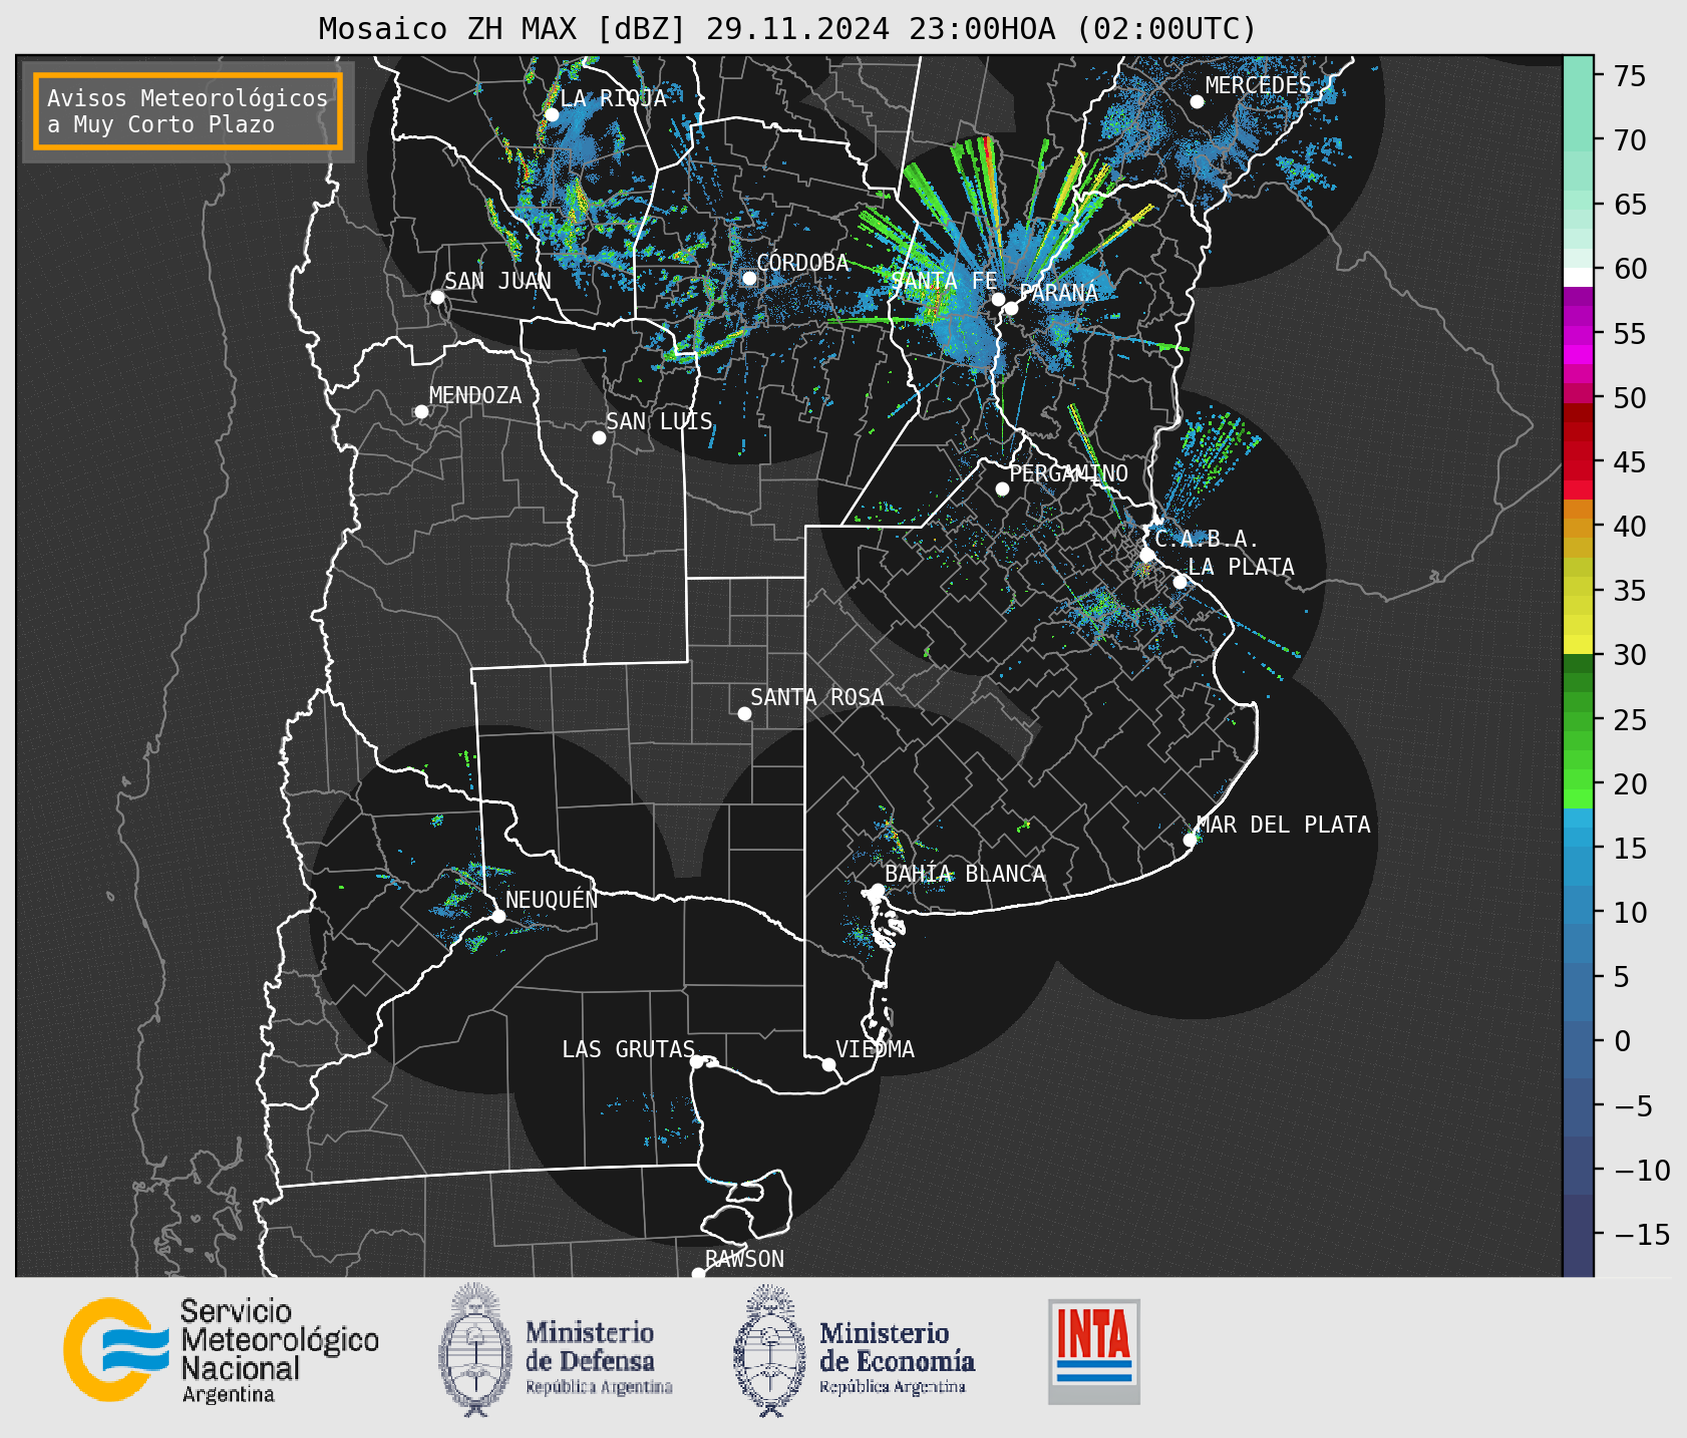
Task: Click the "LA PLATA" map label
Action: [x=1241, y=567]
